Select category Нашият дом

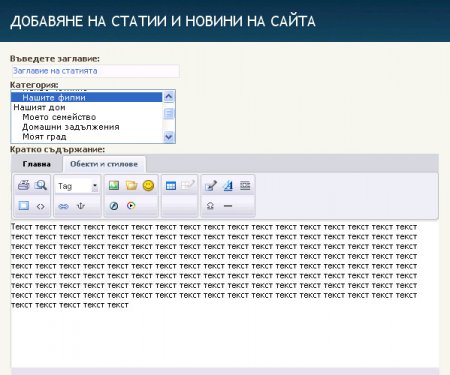(87, 107)
